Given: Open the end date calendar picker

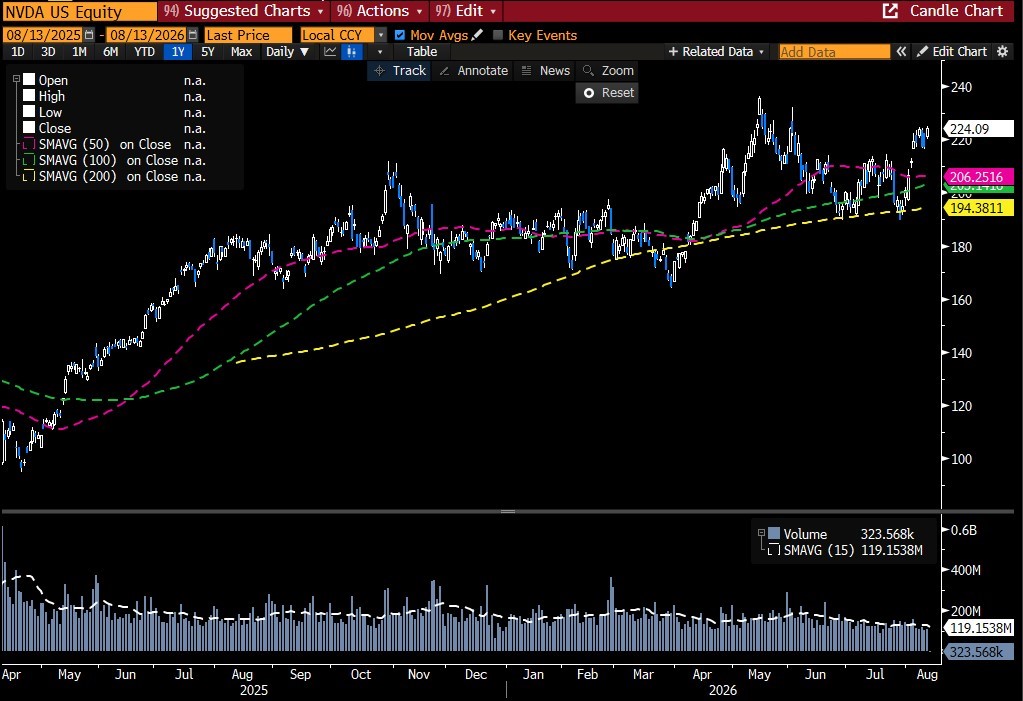Looking at the screenshot, I should coord(192,35).
